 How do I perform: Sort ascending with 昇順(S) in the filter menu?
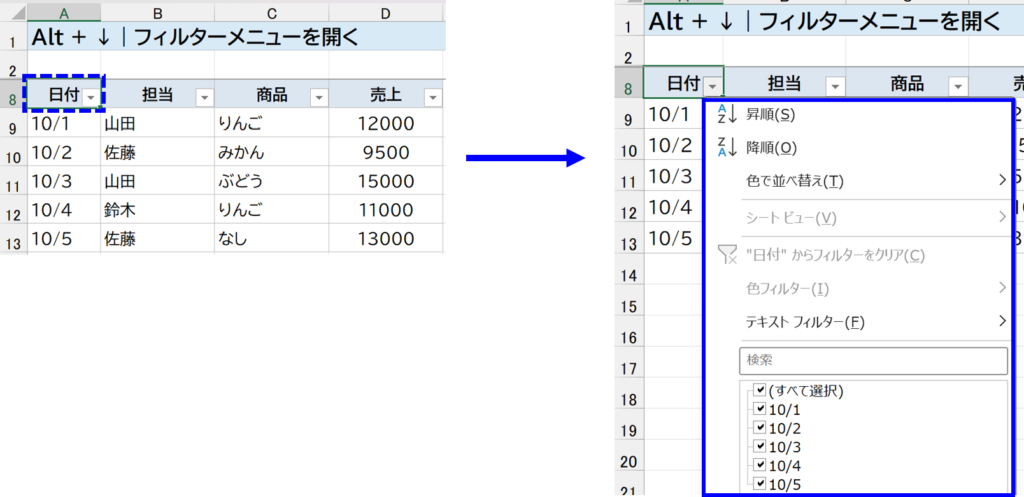tap(858, 114)
